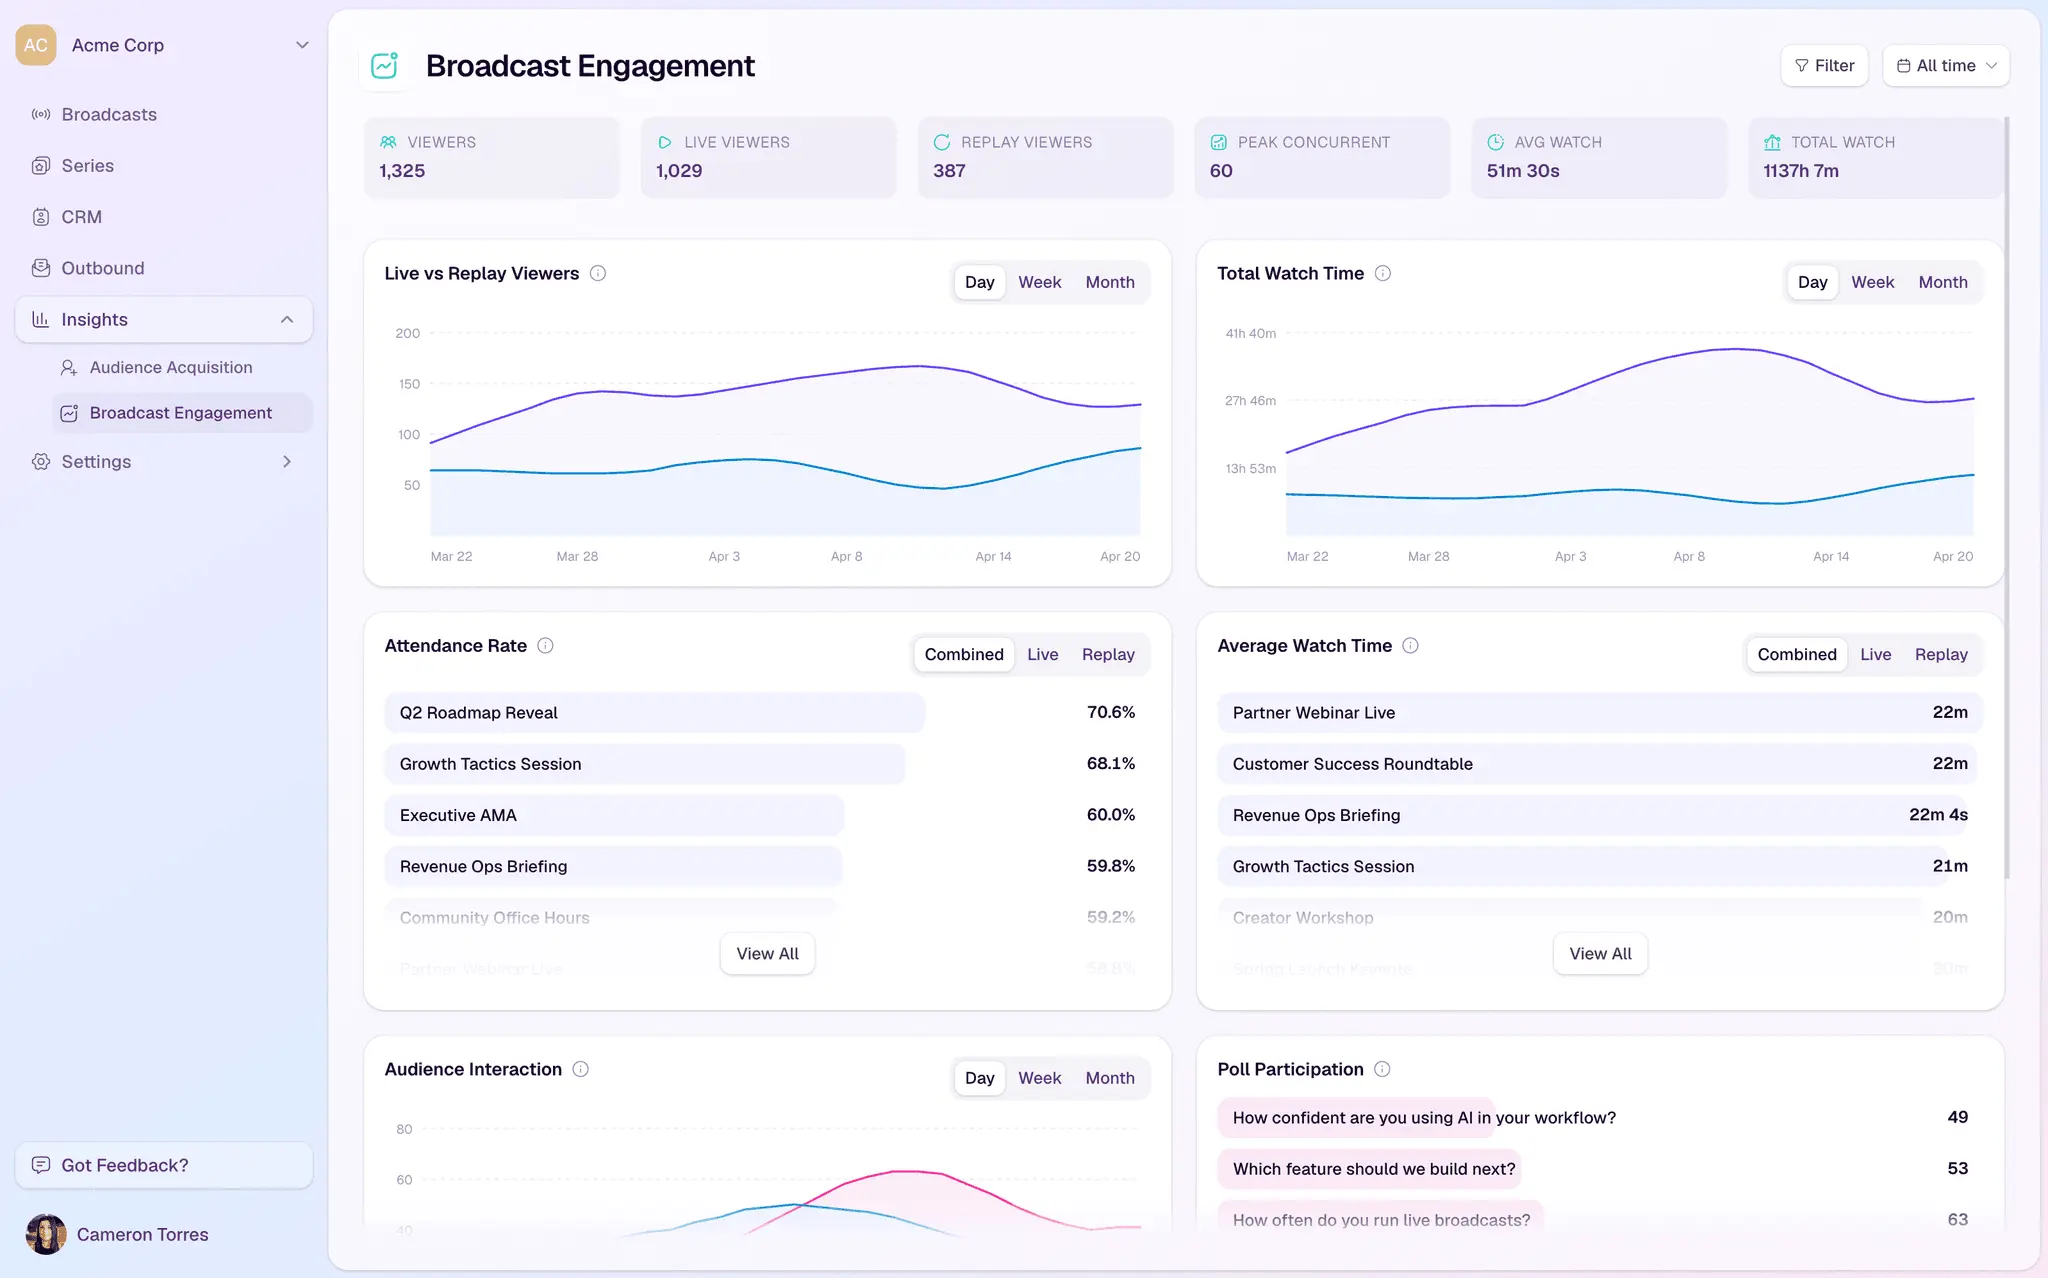This screenshot has width=2048, height=1278.
Task: Click the 1137h 7m total watch value
Action: coord(1800,171)
